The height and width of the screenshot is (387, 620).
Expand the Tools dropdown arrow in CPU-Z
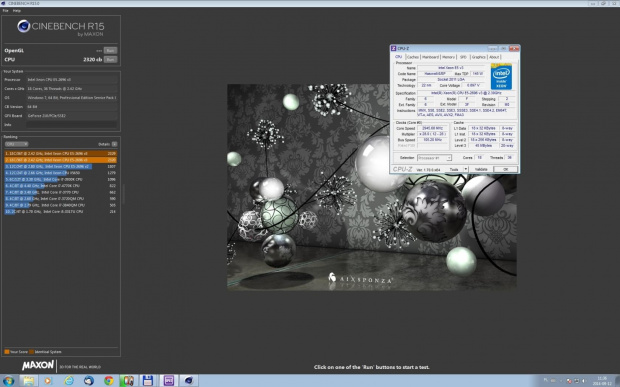tap(465, 169)
